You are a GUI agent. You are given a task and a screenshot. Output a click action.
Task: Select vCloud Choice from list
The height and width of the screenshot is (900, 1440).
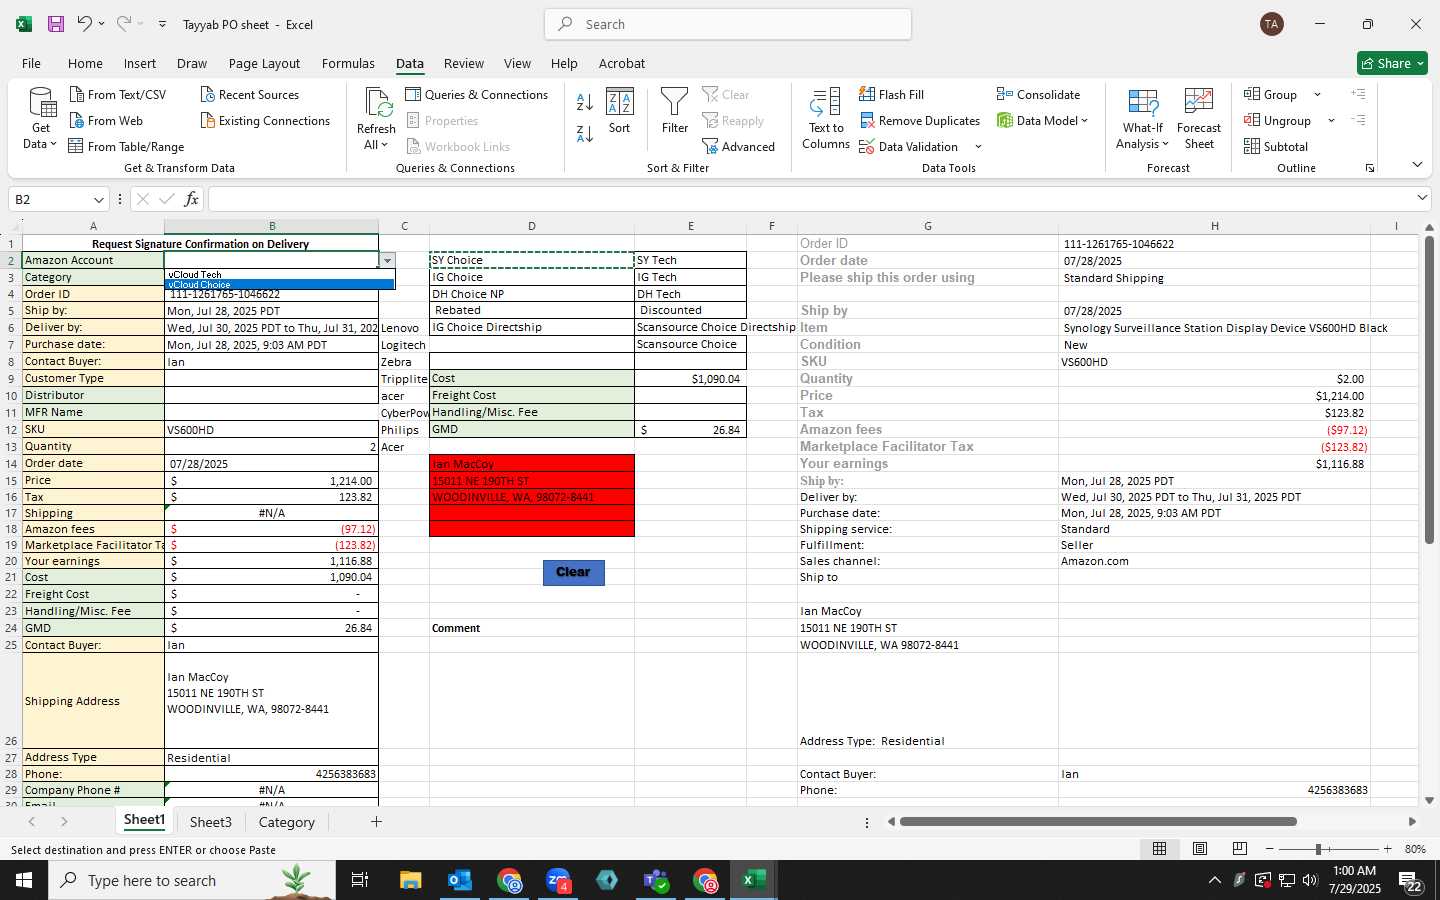click(x=279, y=285)
